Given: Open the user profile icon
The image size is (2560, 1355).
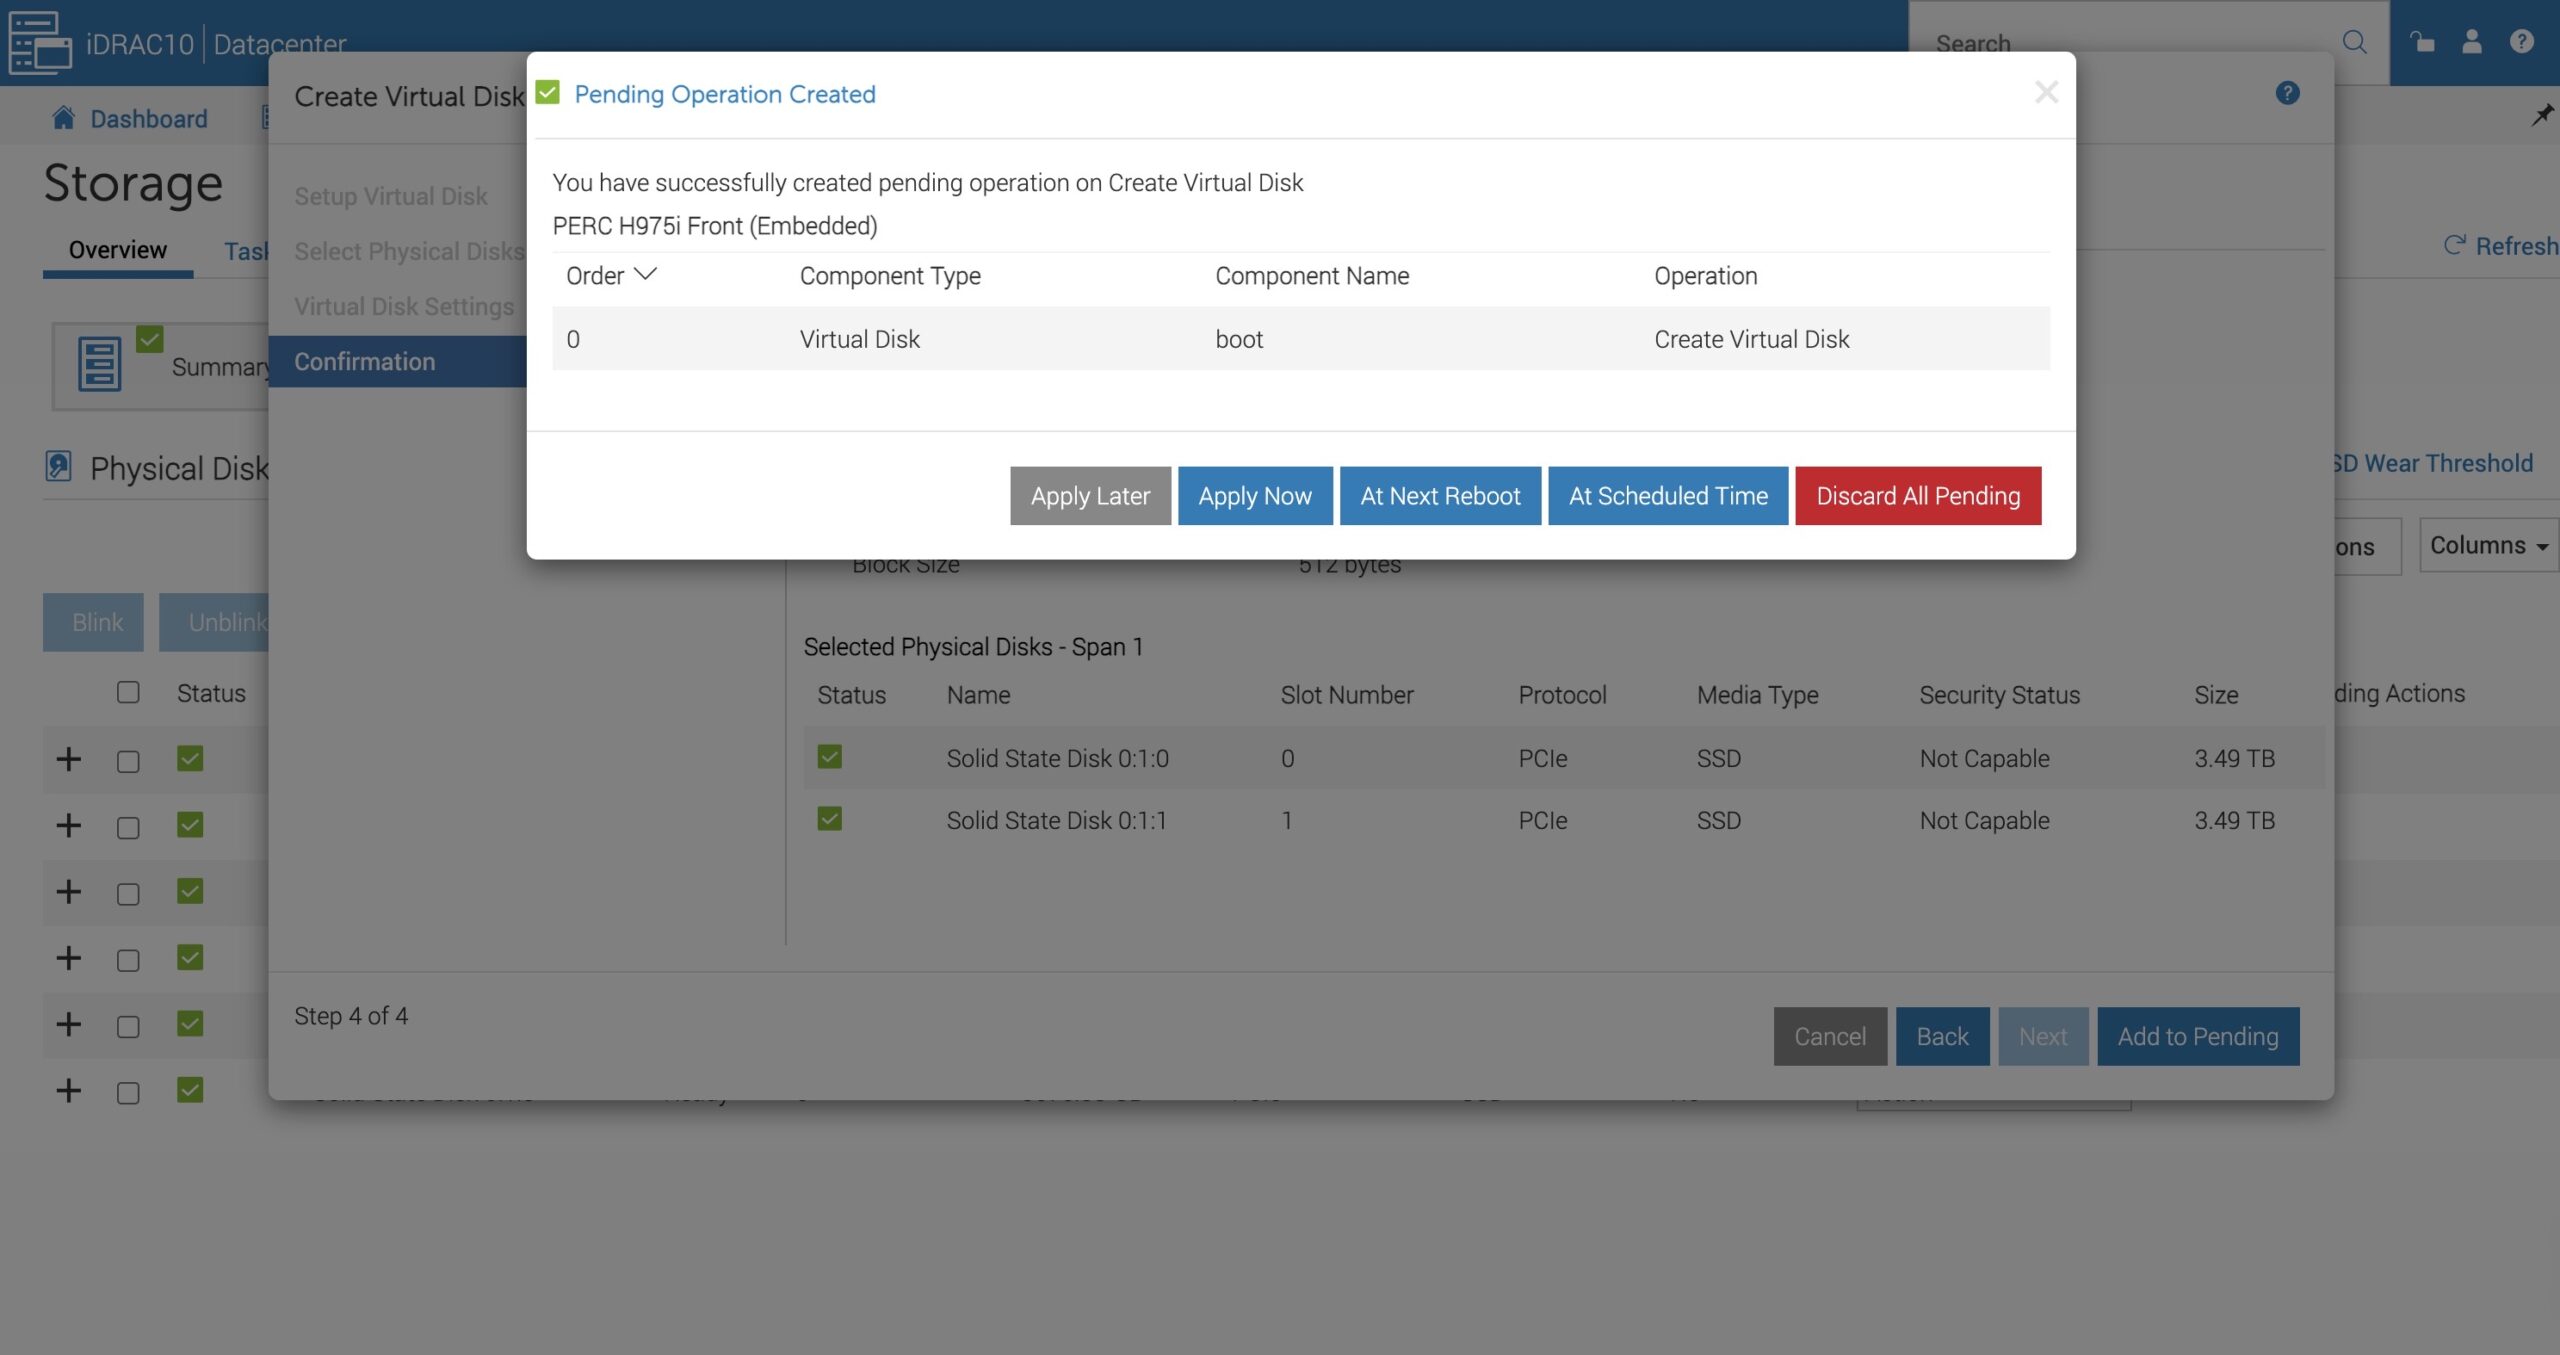Looking at the screenshot, I should (x=2471, y=42).
